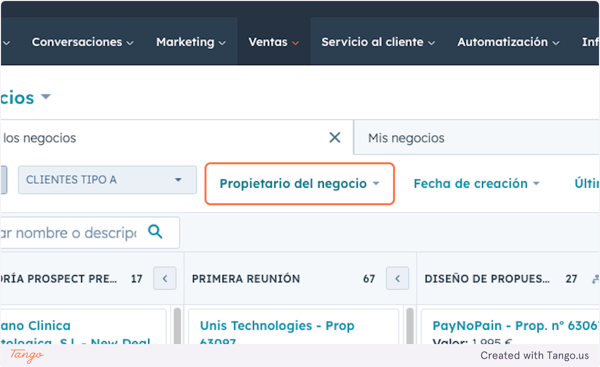Screen dimensions: 600x367
Task: Open the Unis Technologies deal card
Action: click(x=277, y=326)
